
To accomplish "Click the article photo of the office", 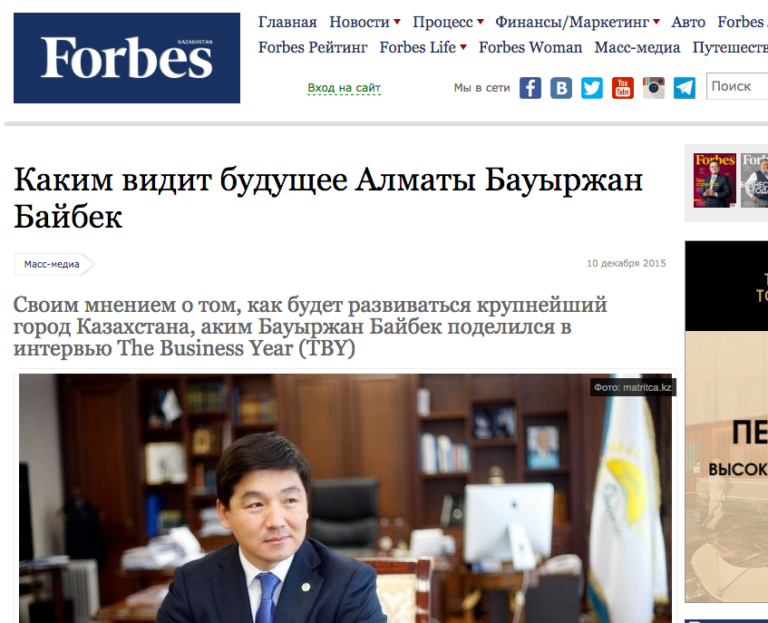I will coord(345,498).
